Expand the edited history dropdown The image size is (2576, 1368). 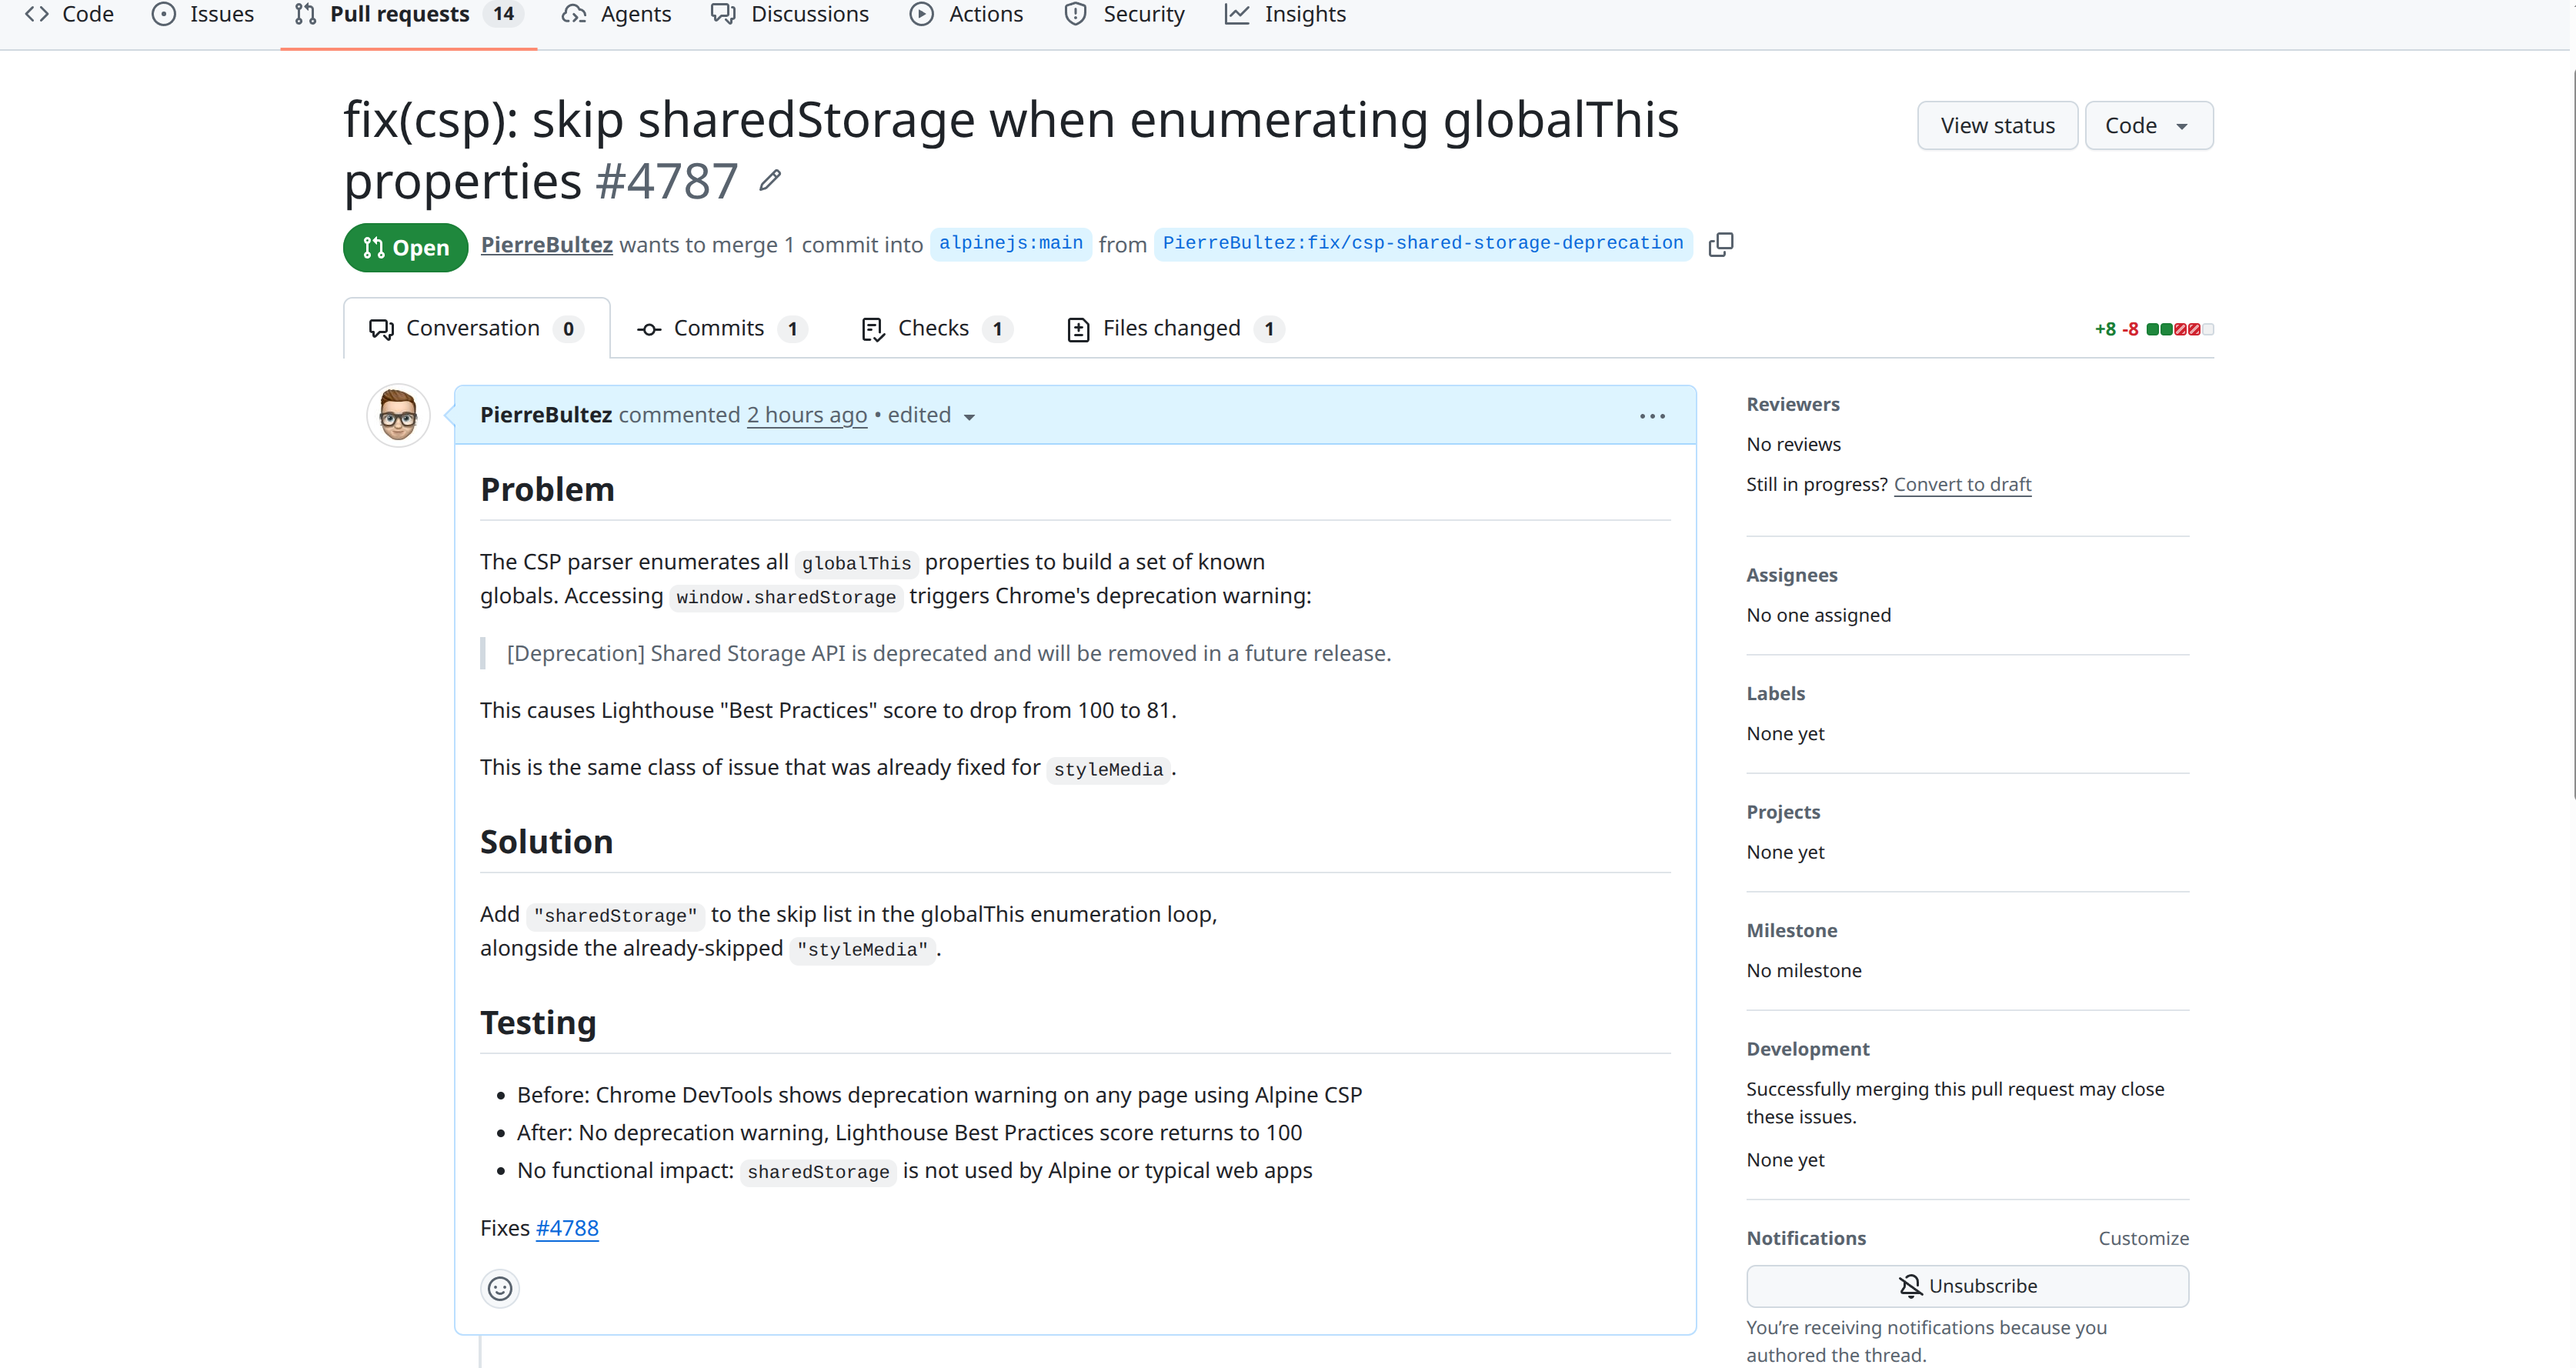click(x=969, y=417)
